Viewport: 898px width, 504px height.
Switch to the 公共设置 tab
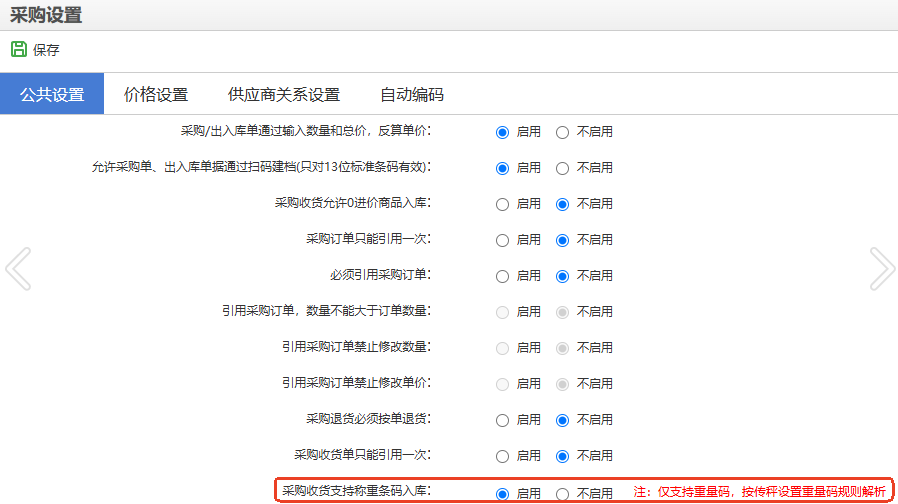click(x=52, y=95)
